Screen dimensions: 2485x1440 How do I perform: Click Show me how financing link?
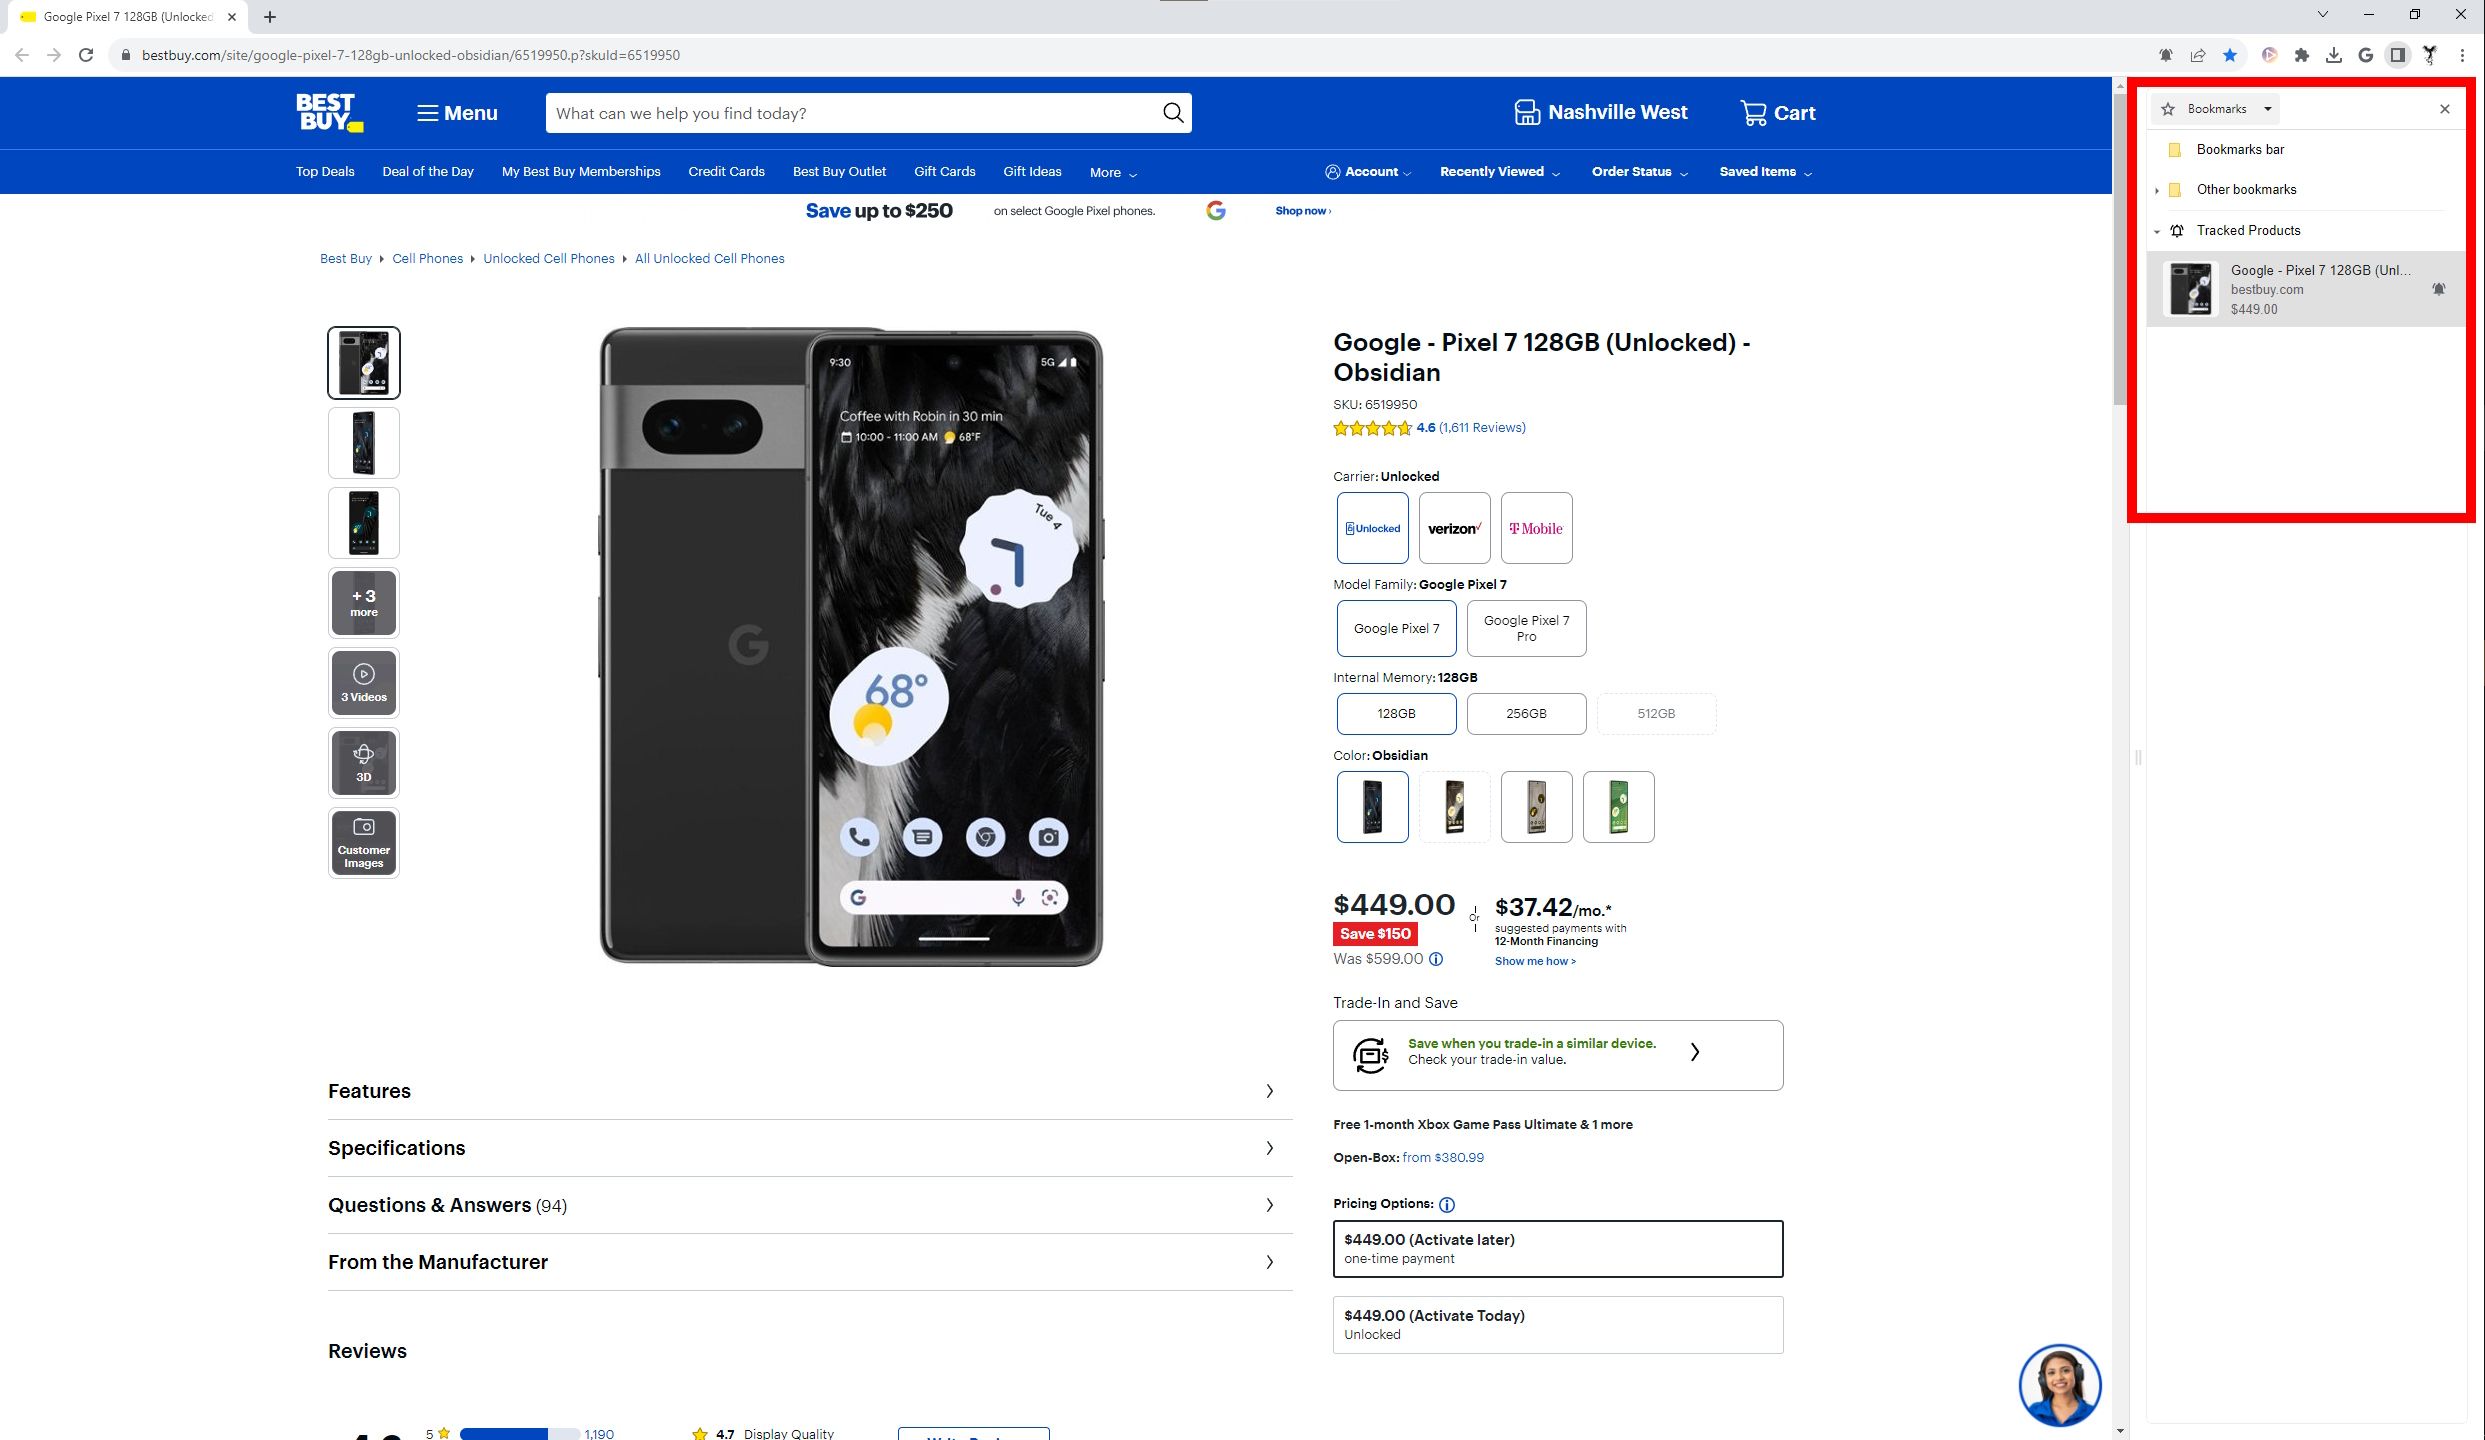[x=1535, y=962]
